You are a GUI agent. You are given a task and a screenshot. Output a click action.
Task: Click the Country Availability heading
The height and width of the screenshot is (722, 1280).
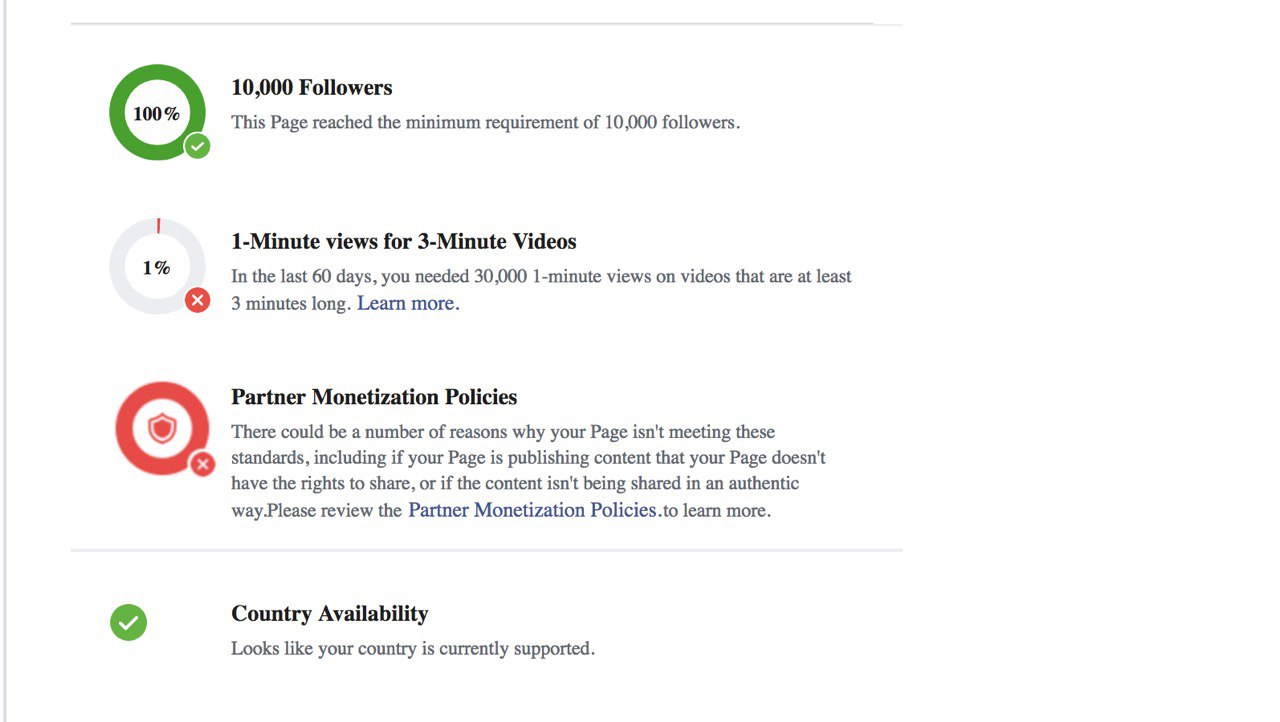tap(330, 614)
